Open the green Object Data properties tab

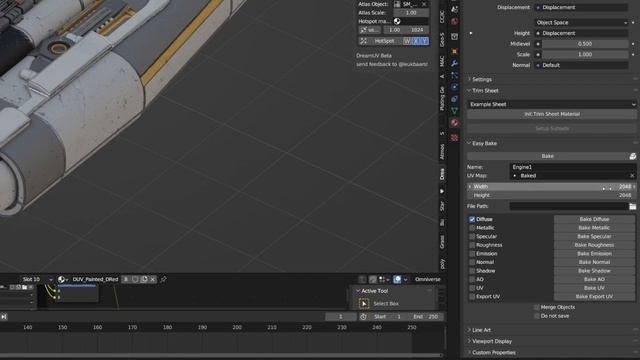point(454,111)
